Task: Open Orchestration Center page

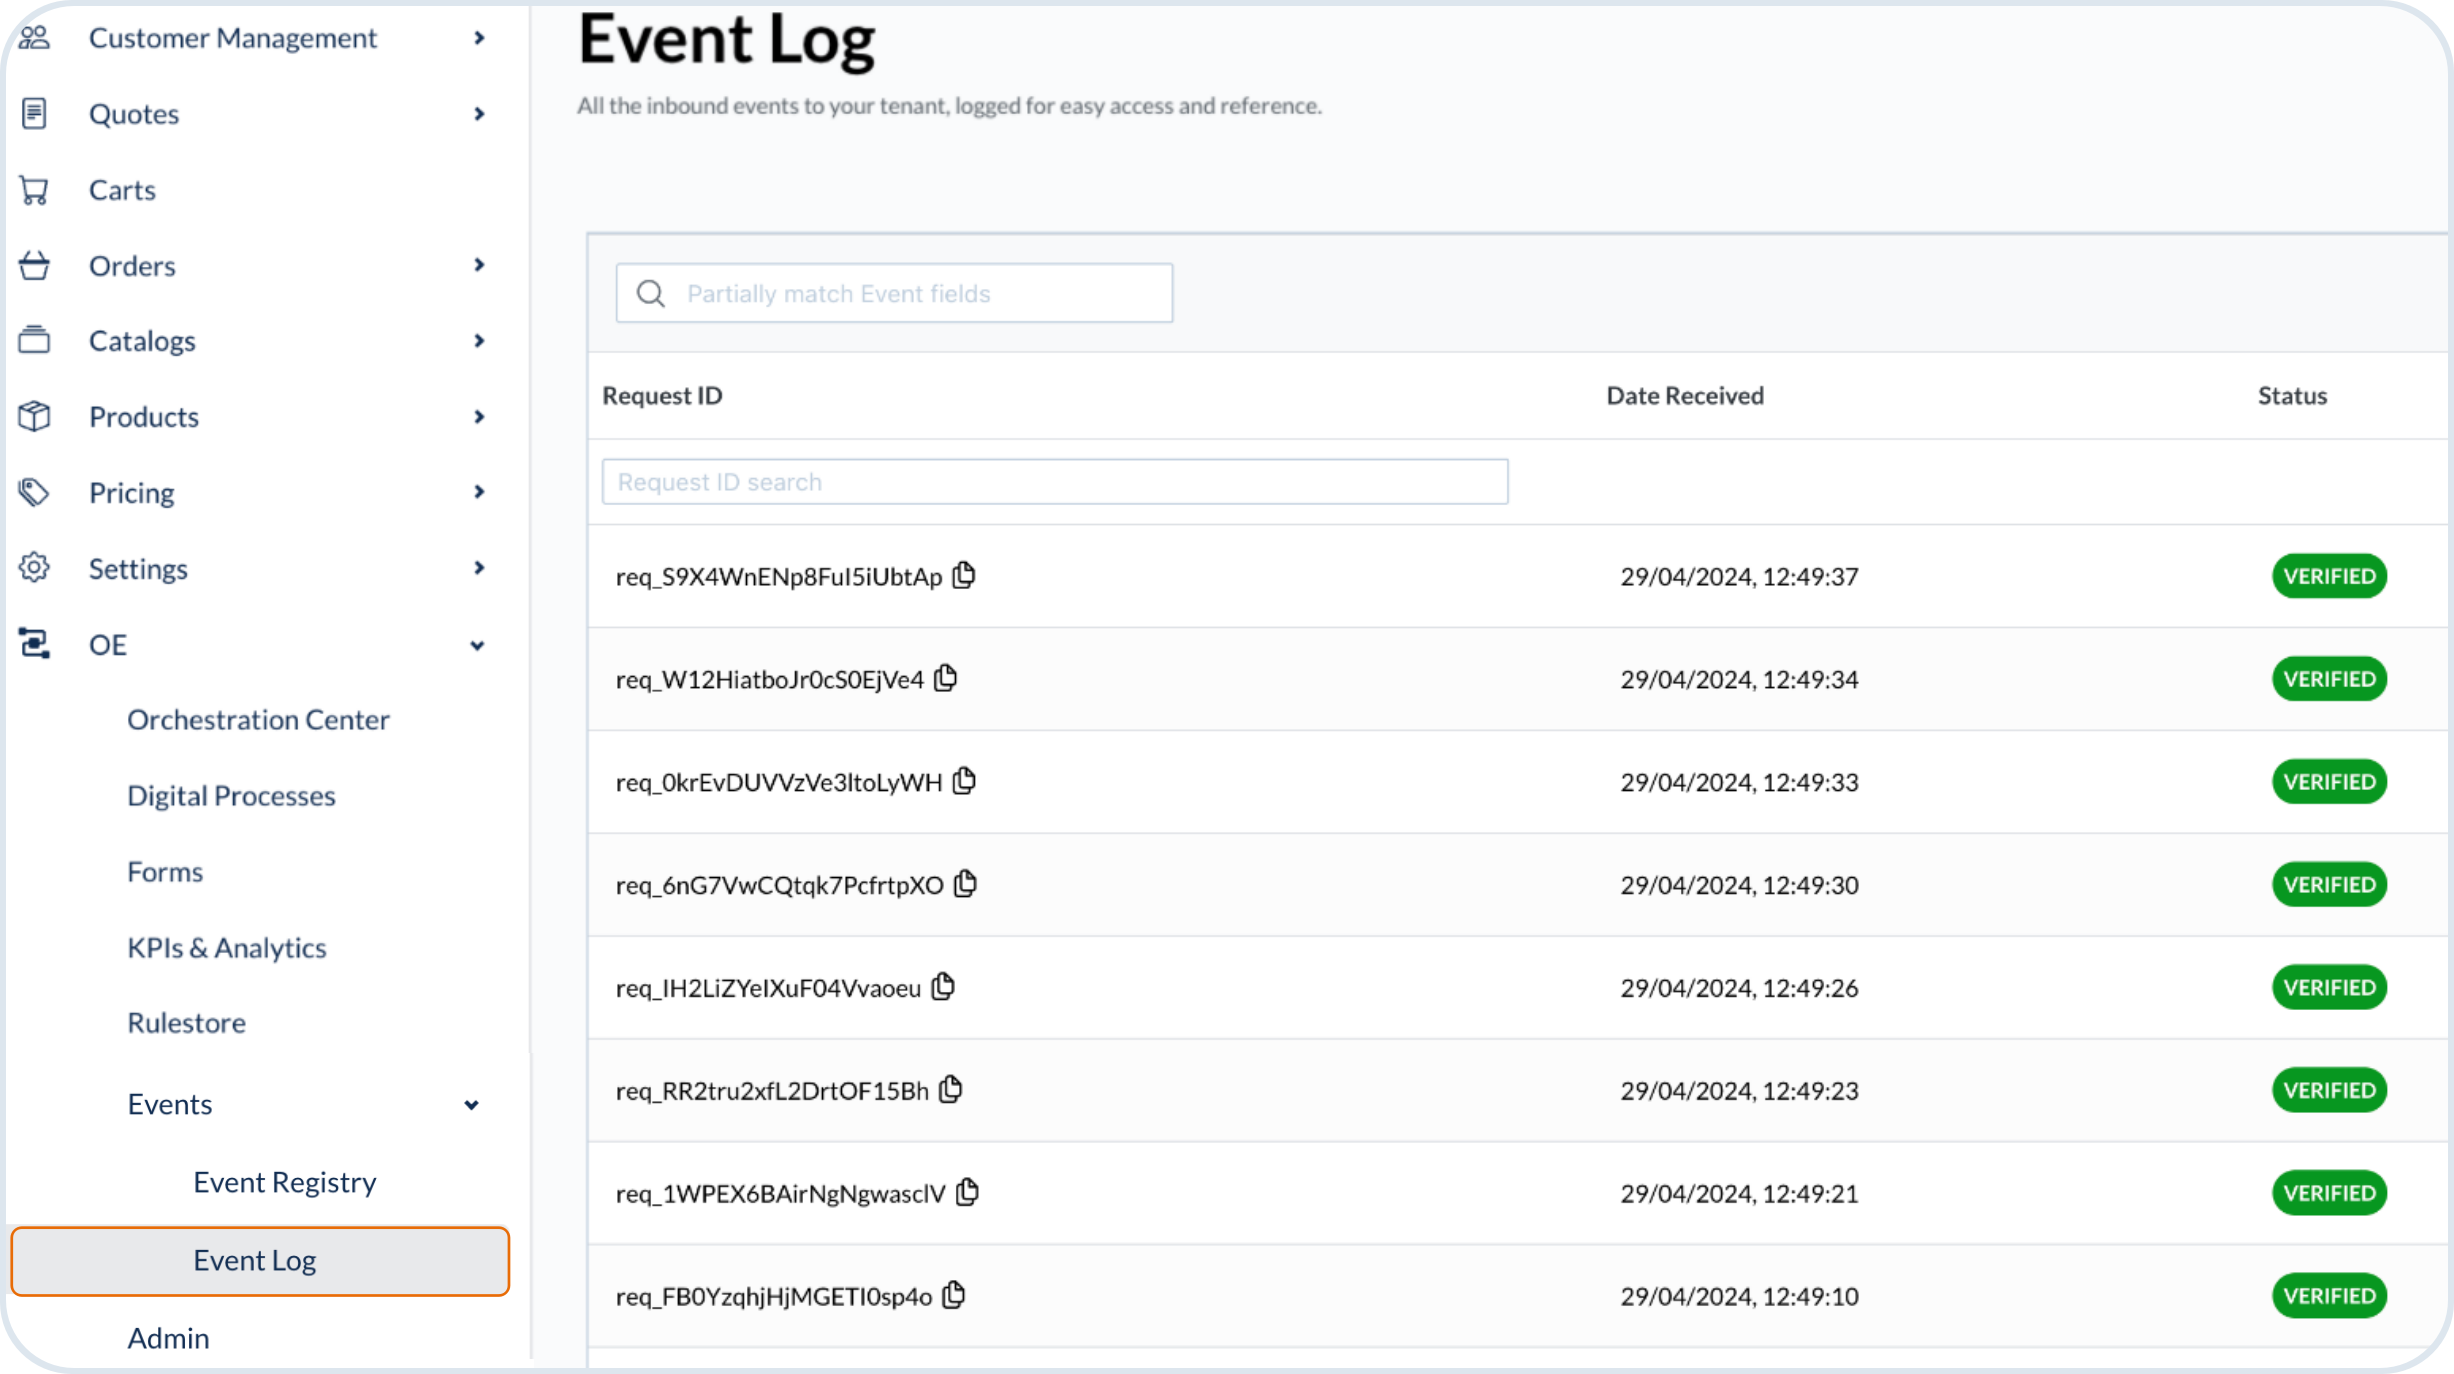Action: coord(258,720)
